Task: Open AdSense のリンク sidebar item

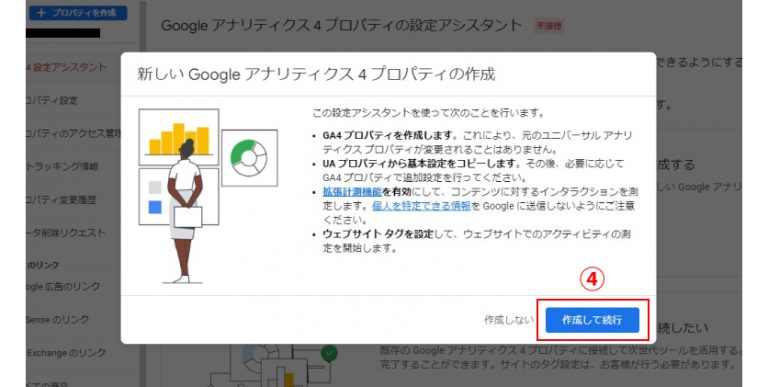Action: click(58, 319)
